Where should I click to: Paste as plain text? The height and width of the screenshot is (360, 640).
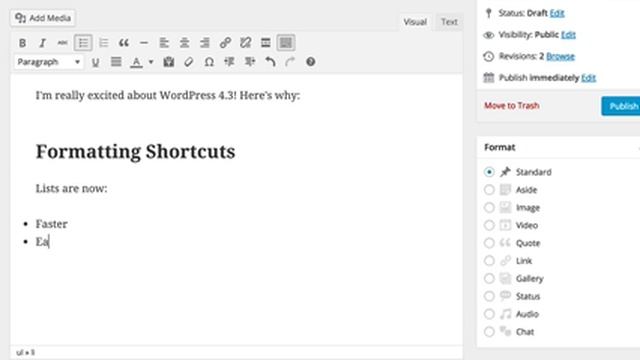pyautogui.click(x=169, y=62)
